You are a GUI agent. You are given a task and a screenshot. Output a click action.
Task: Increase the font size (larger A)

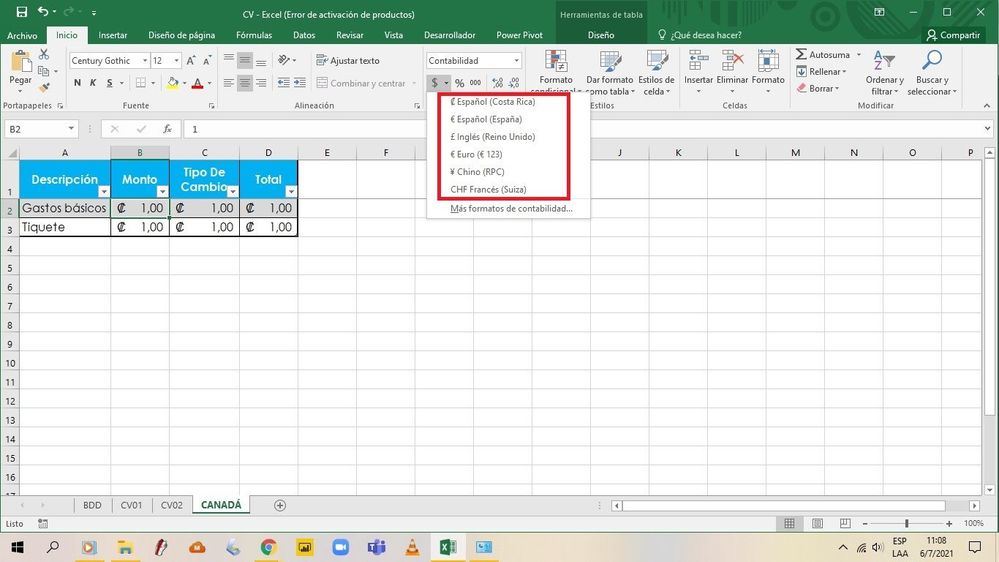[x=190, y=61]
